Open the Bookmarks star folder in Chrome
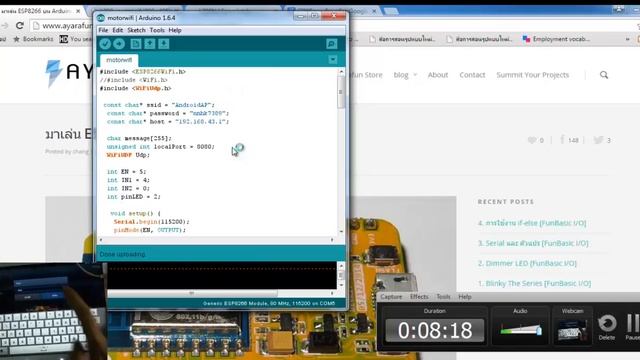 click(x=33, y=39)
